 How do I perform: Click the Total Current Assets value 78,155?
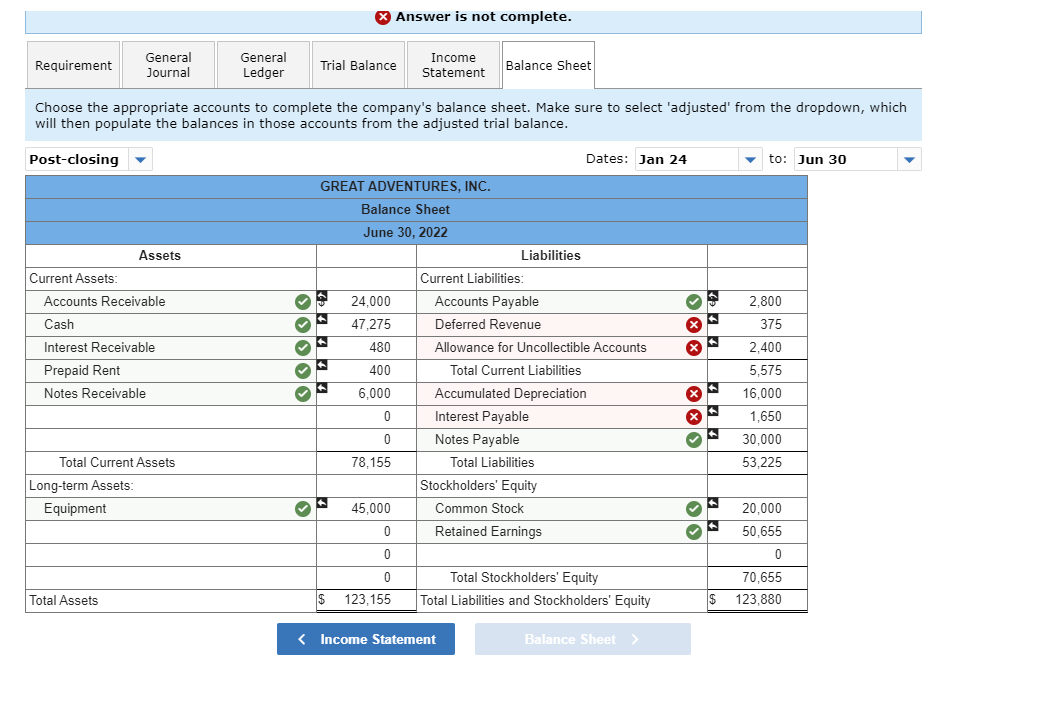point(370,462)
